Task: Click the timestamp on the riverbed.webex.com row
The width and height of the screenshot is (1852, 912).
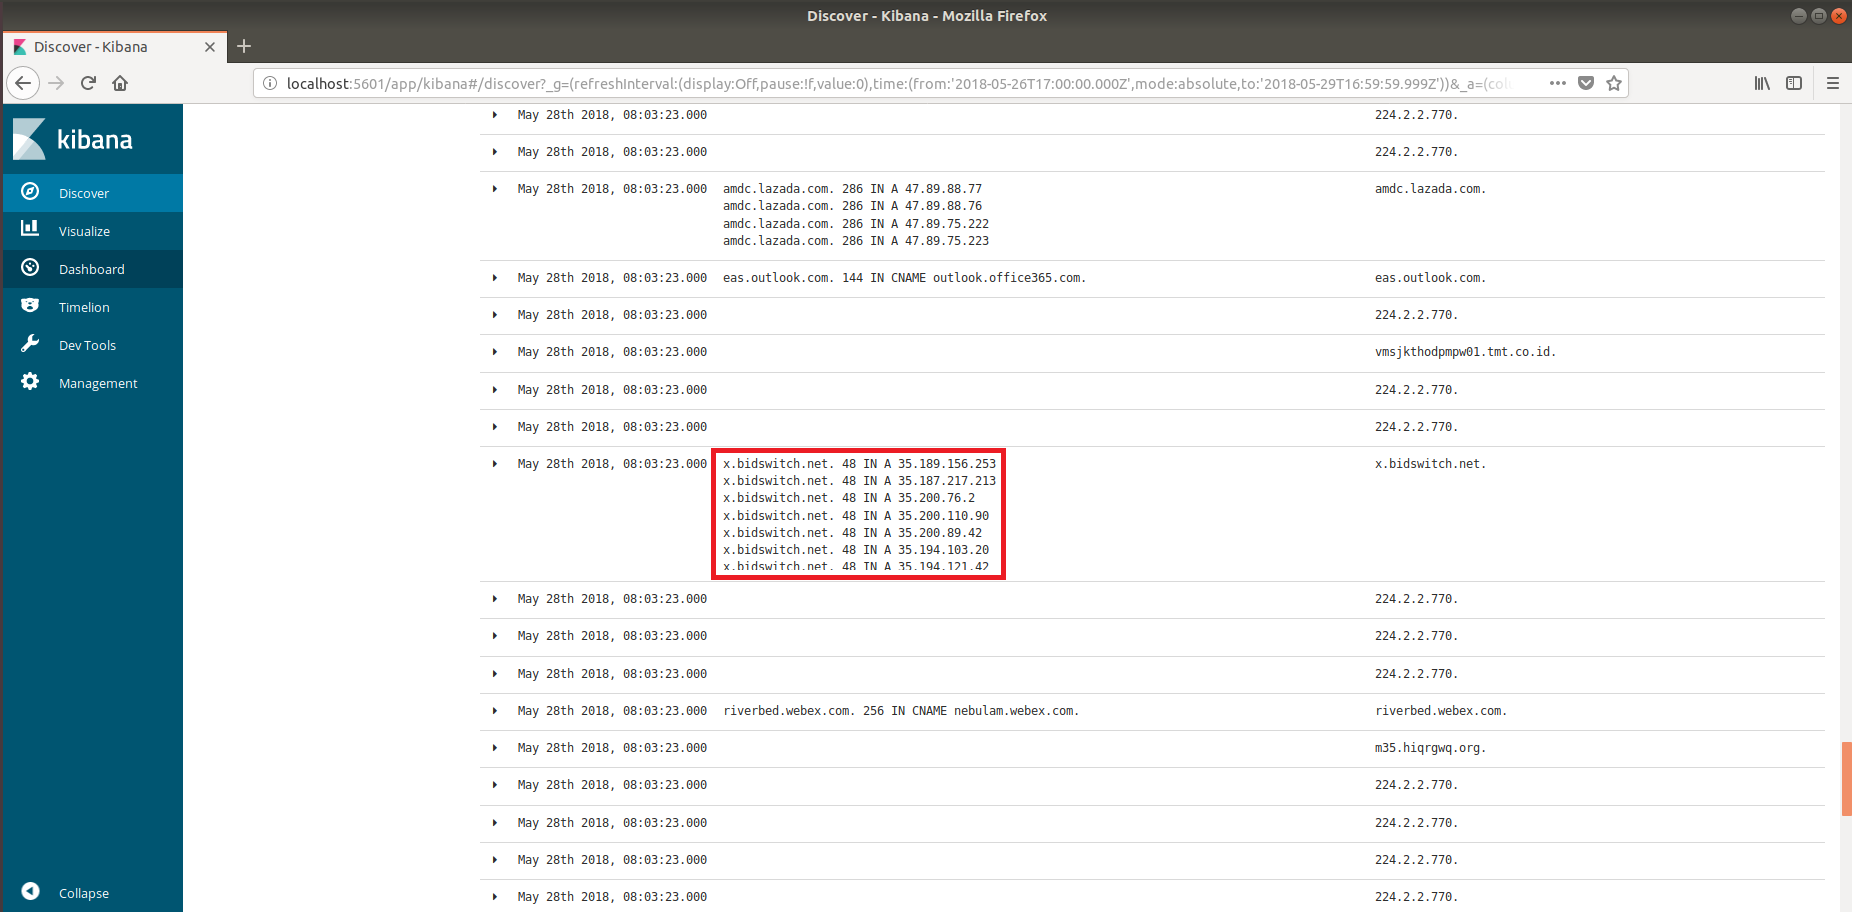Action: [612, 711]
